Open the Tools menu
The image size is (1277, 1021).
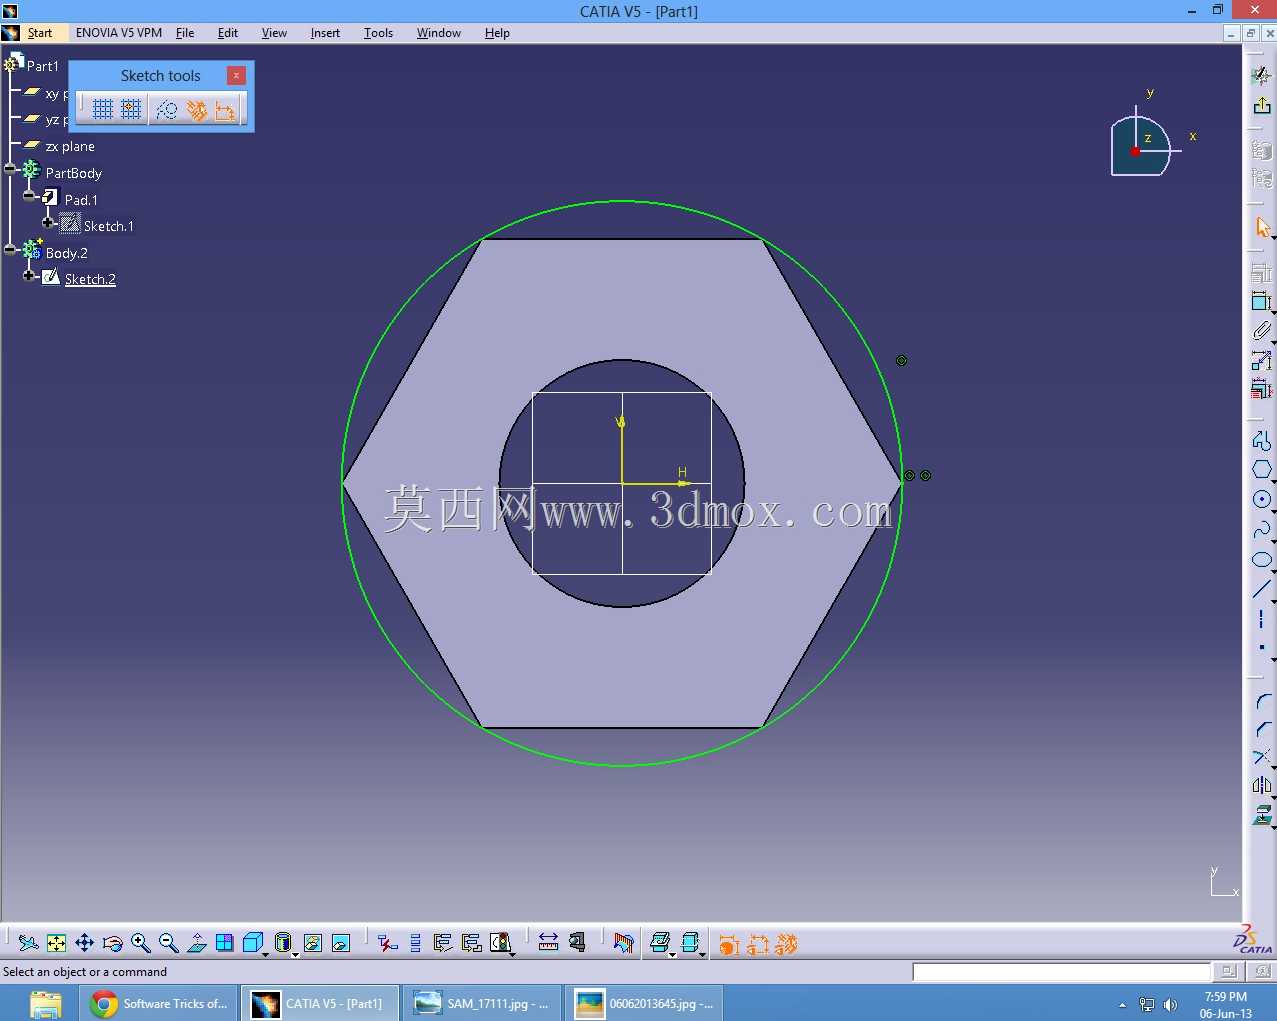[378, 33]
